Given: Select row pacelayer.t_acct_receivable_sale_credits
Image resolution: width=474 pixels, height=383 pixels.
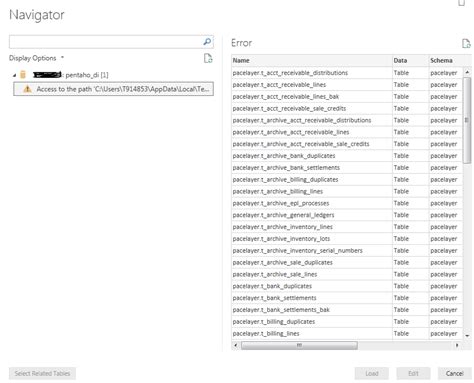Looking at the screenshot, I should 347,108.
